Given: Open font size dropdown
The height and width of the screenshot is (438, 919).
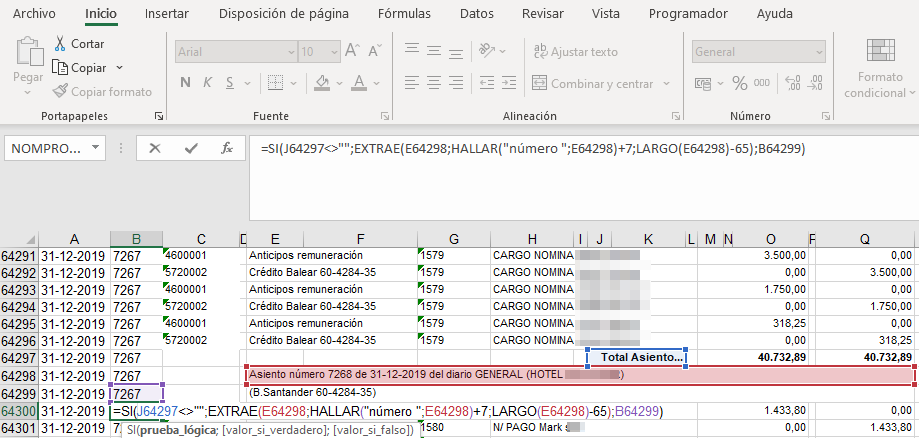Looking at the screenshot, I should pos(334,52).
